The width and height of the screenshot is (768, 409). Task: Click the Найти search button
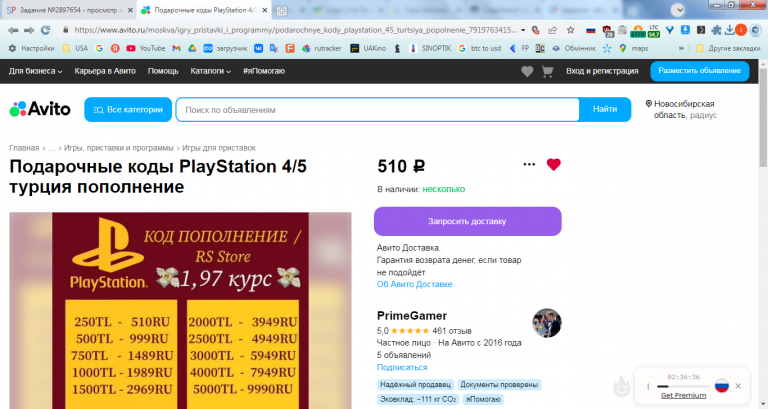[x=605, y=109]
